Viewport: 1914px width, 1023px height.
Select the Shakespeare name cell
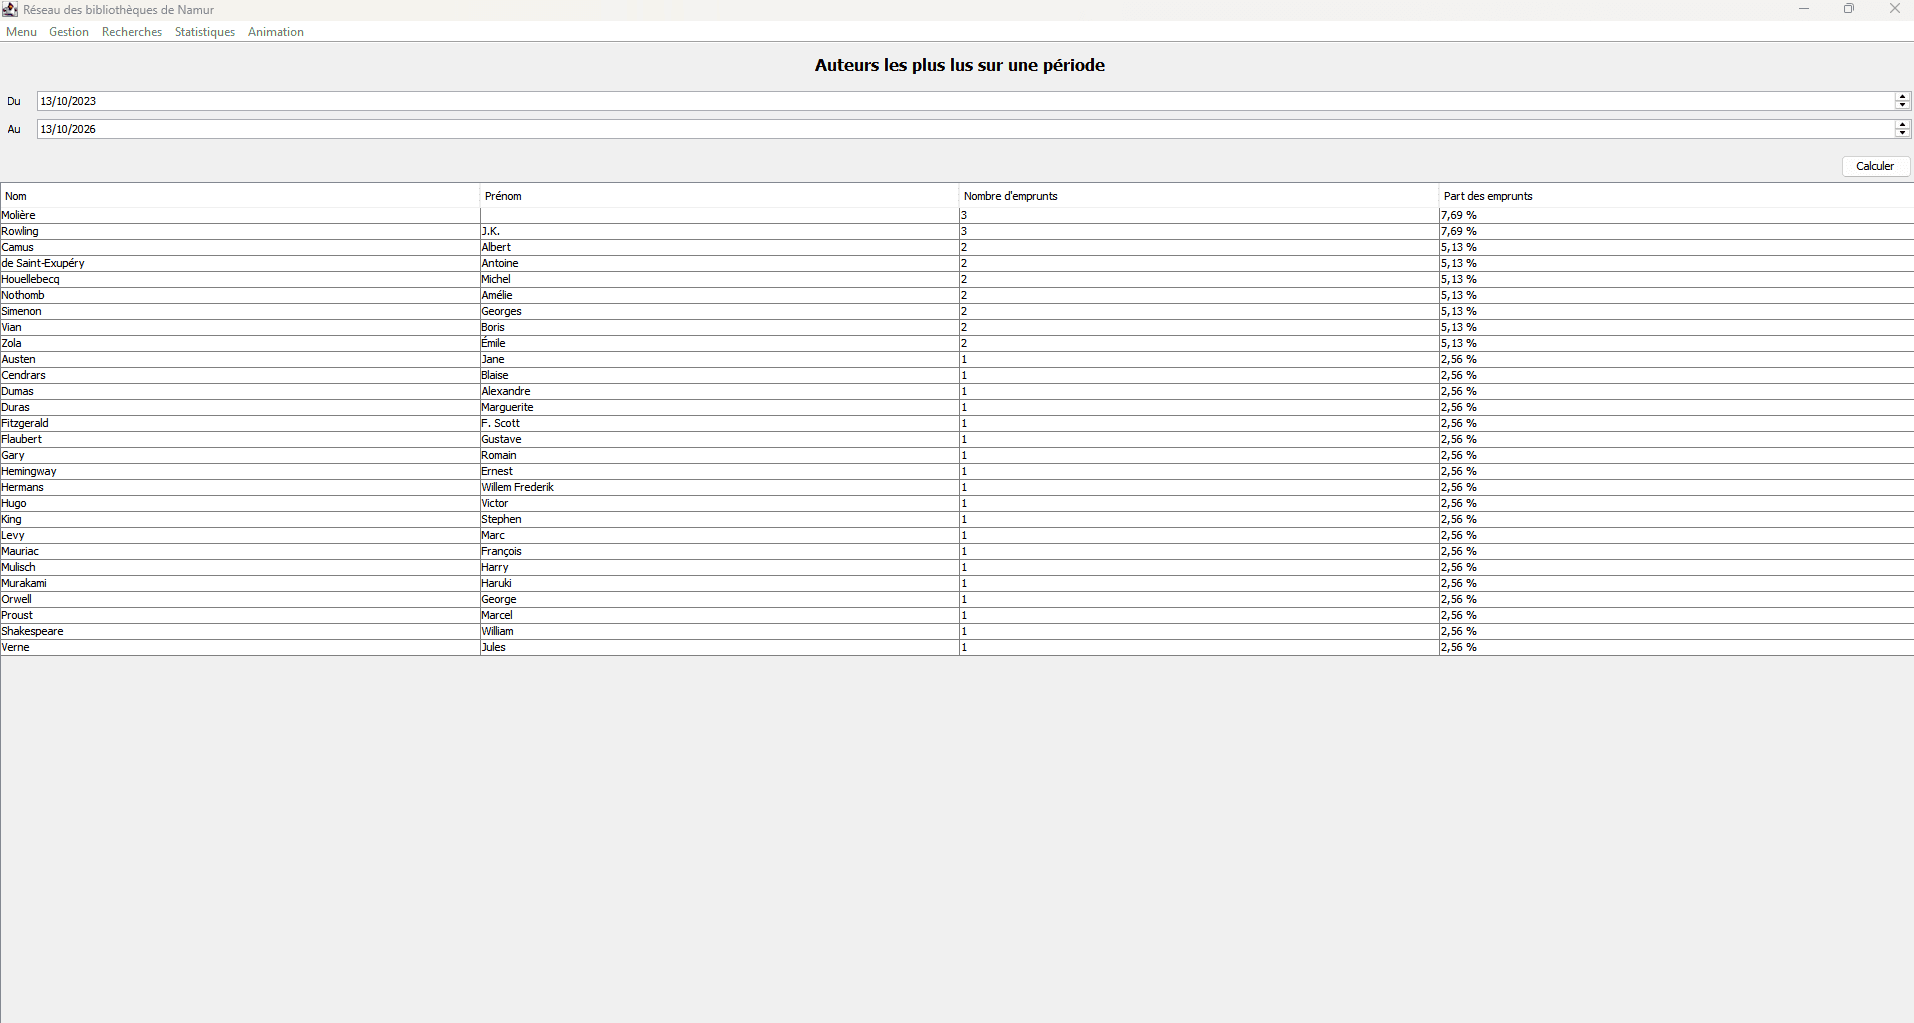(x=240, y=631)
